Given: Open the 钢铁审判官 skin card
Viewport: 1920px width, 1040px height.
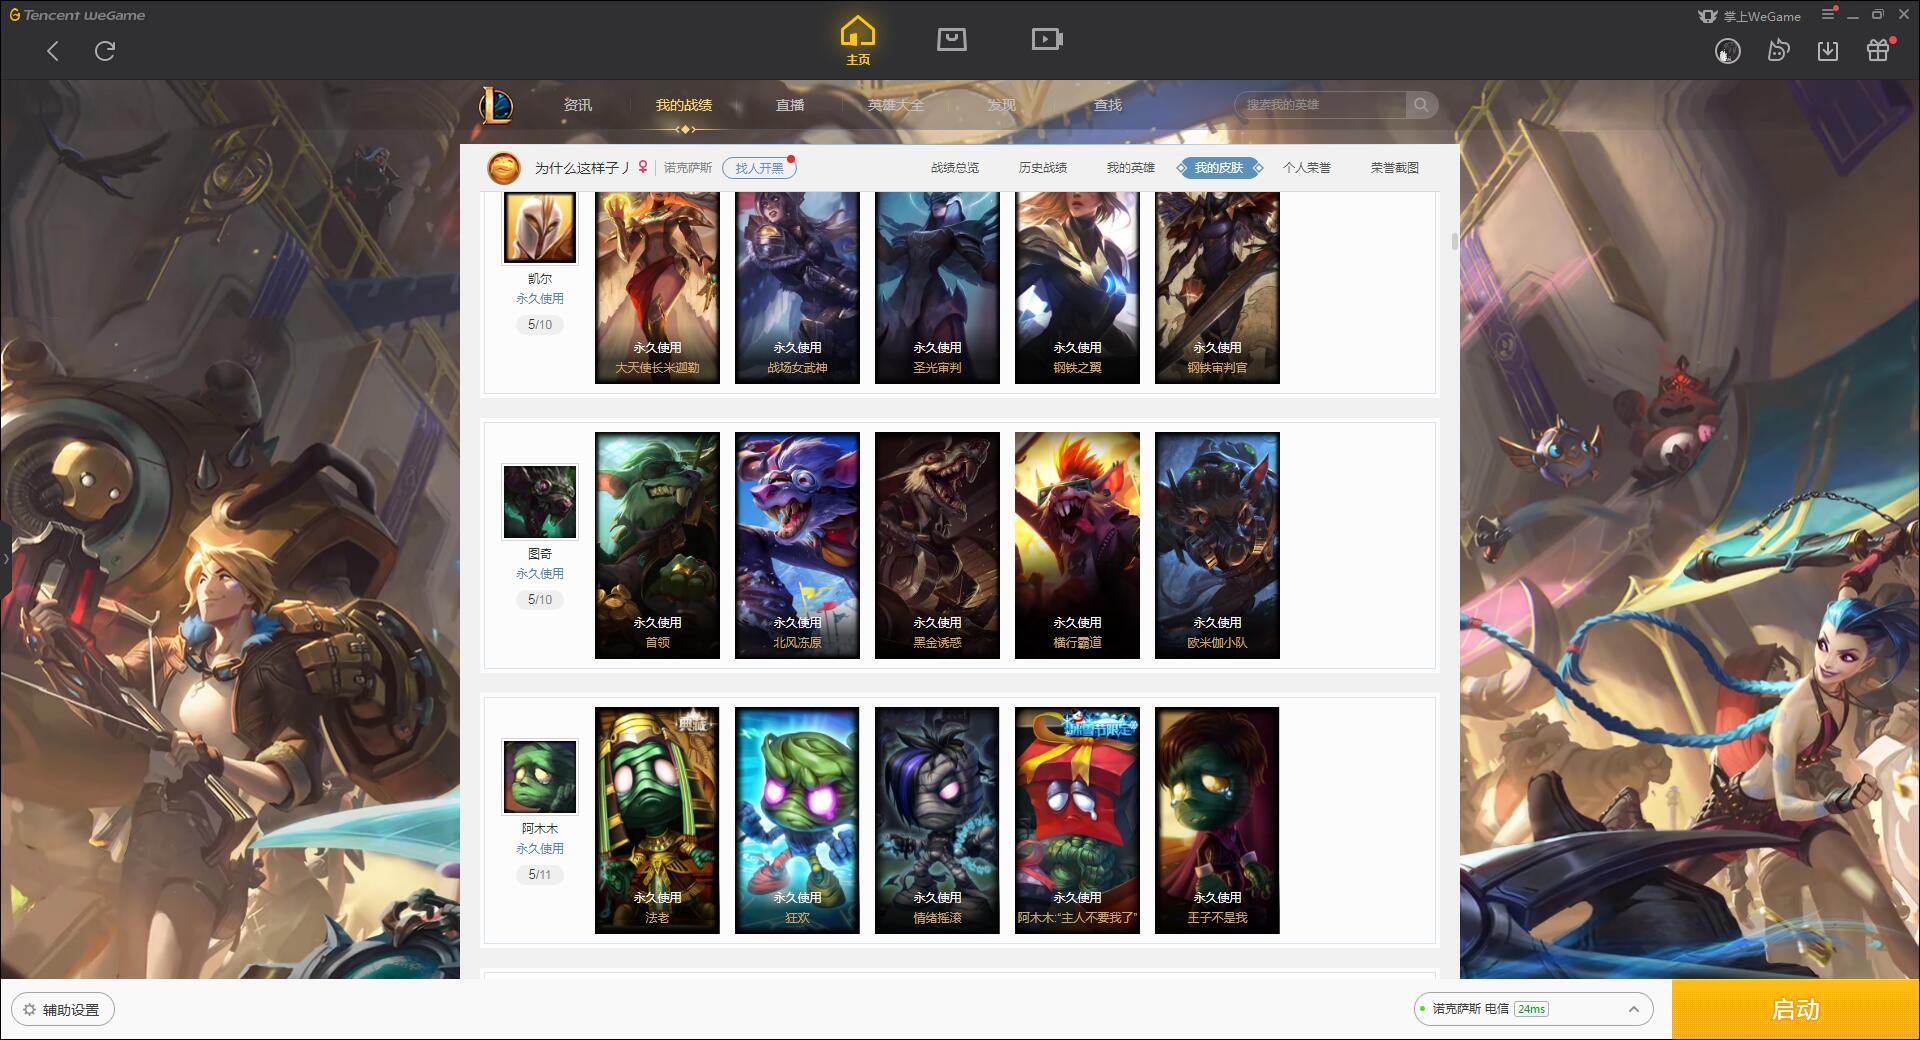Looking at the screenshot, I should pos(1217,287).
